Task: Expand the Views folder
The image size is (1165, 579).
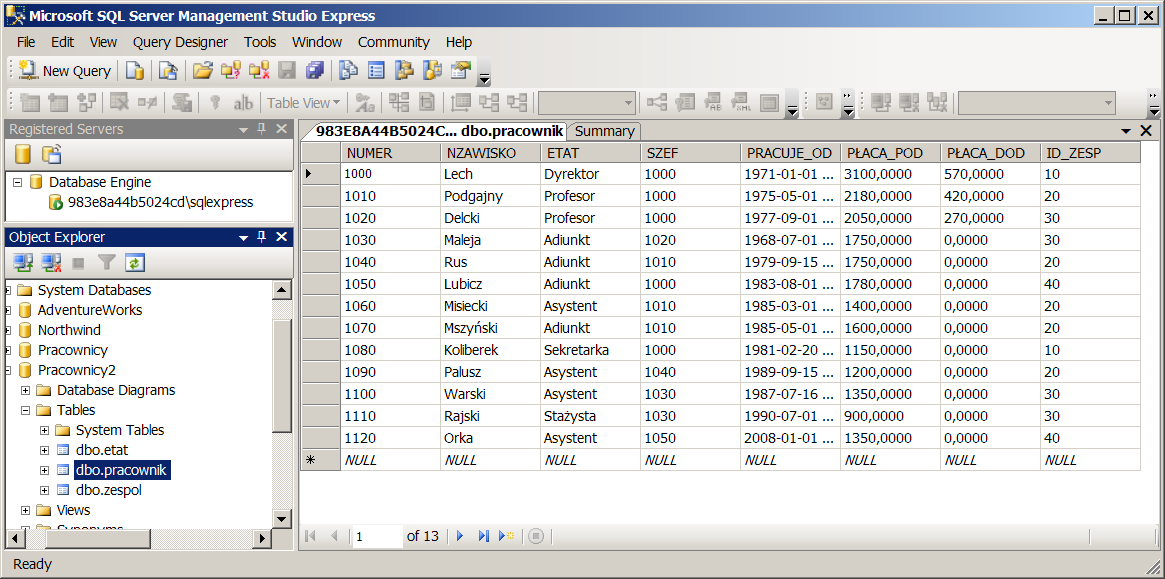Action: coord(26,511)
